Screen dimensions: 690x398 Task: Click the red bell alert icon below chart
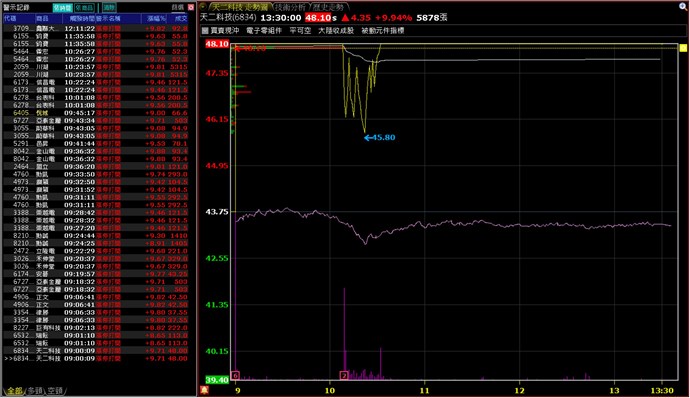204,390
